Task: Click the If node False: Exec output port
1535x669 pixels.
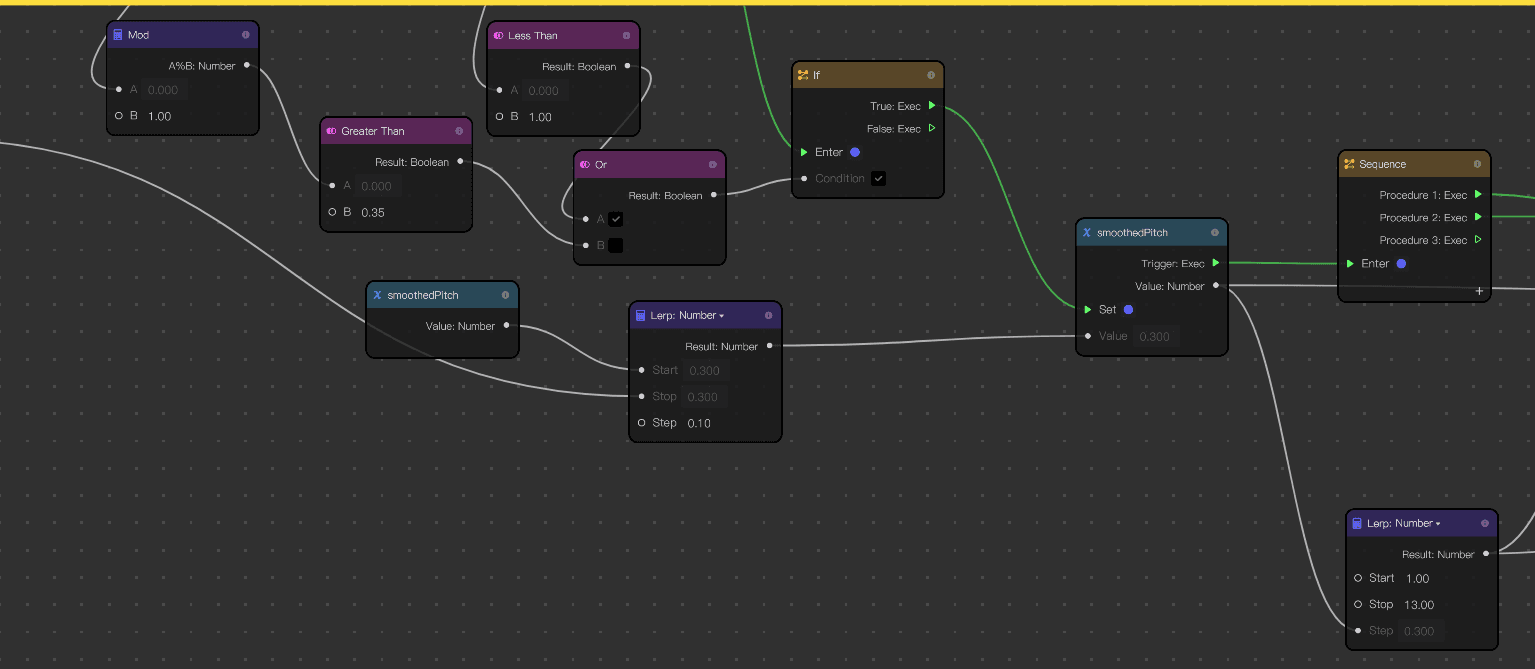Action: 932,128
